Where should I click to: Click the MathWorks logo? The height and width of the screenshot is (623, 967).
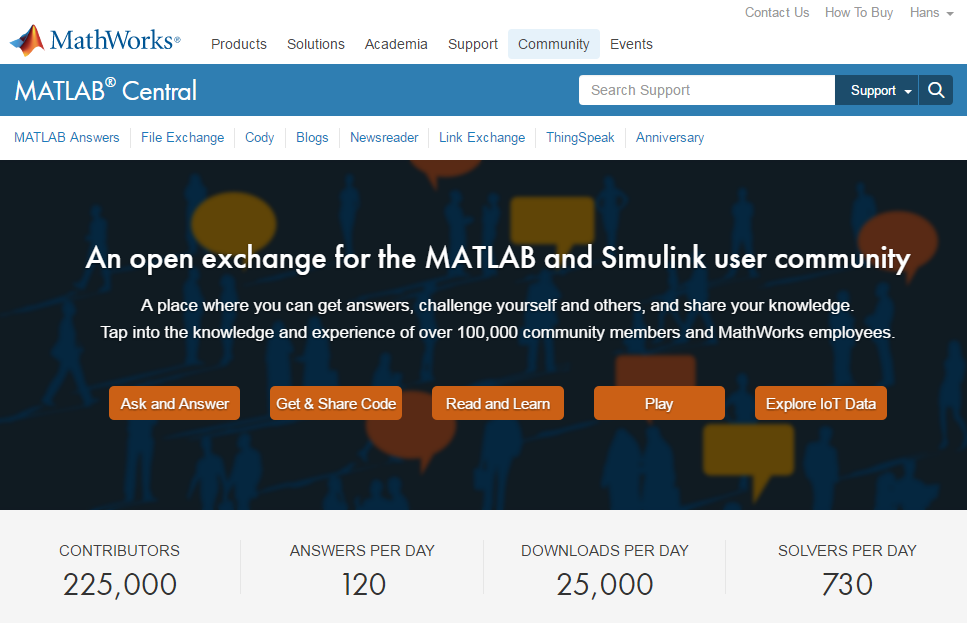[95, 41]
